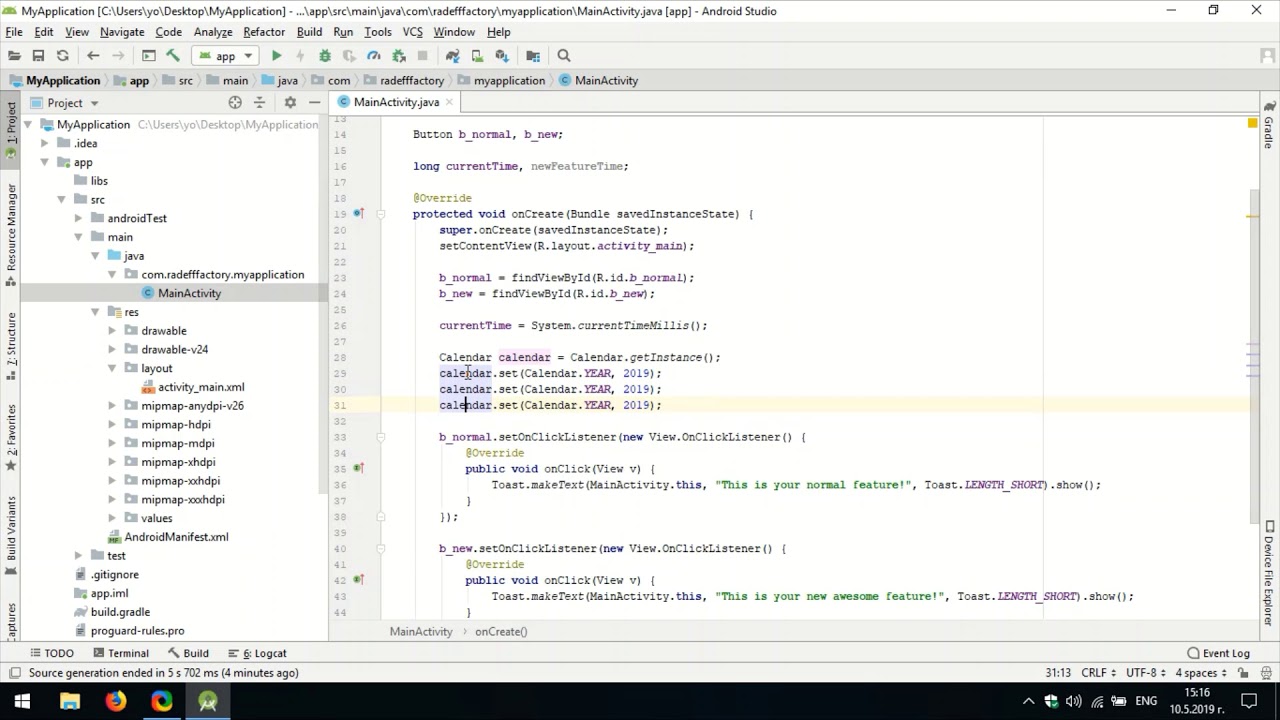Screen dimensions: 1280x720
Task: Open the Refactor menu
Action: tap(264, 32)
